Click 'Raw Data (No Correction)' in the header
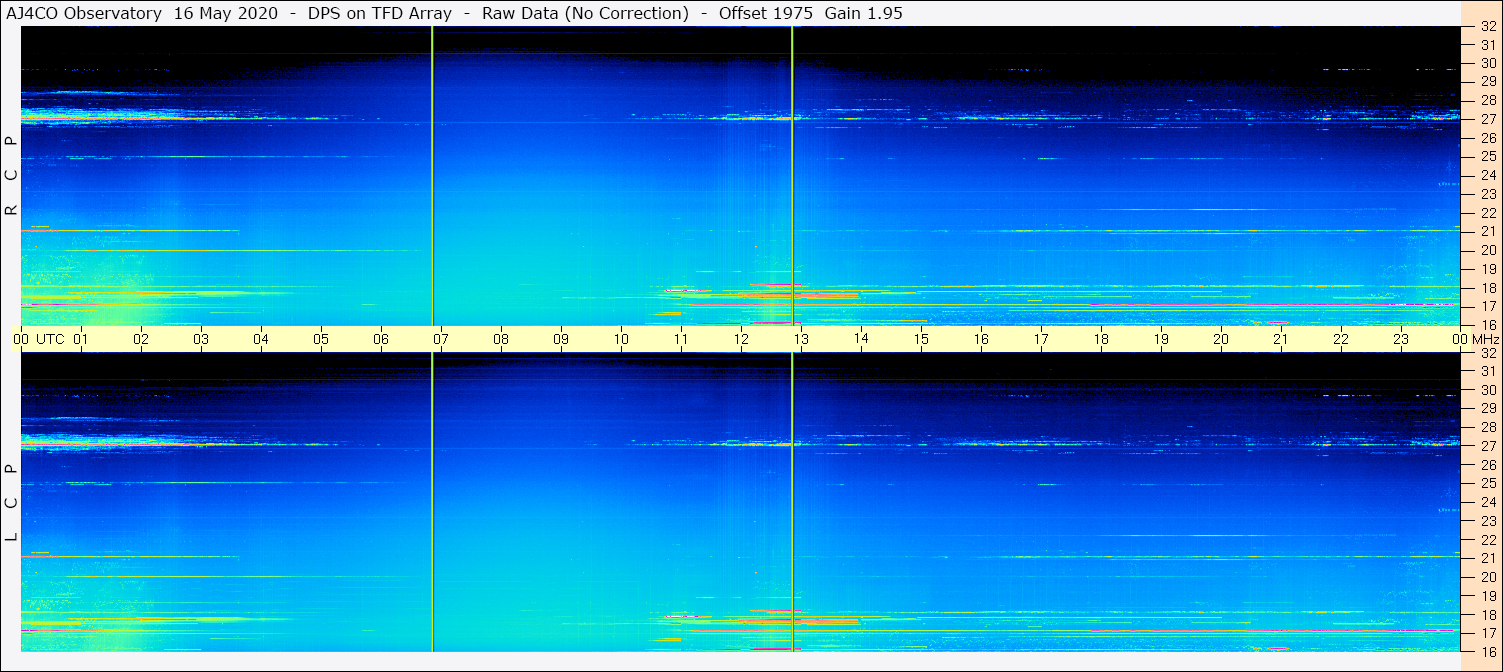 pyautogui.click(x=585, y=13)
